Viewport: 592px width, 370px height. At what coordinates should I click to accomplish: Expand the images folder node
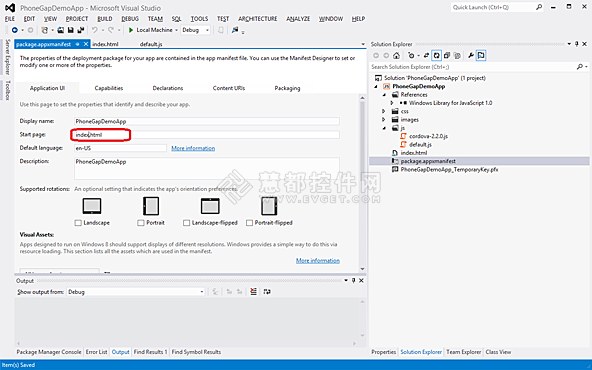(x=384, y=120)
